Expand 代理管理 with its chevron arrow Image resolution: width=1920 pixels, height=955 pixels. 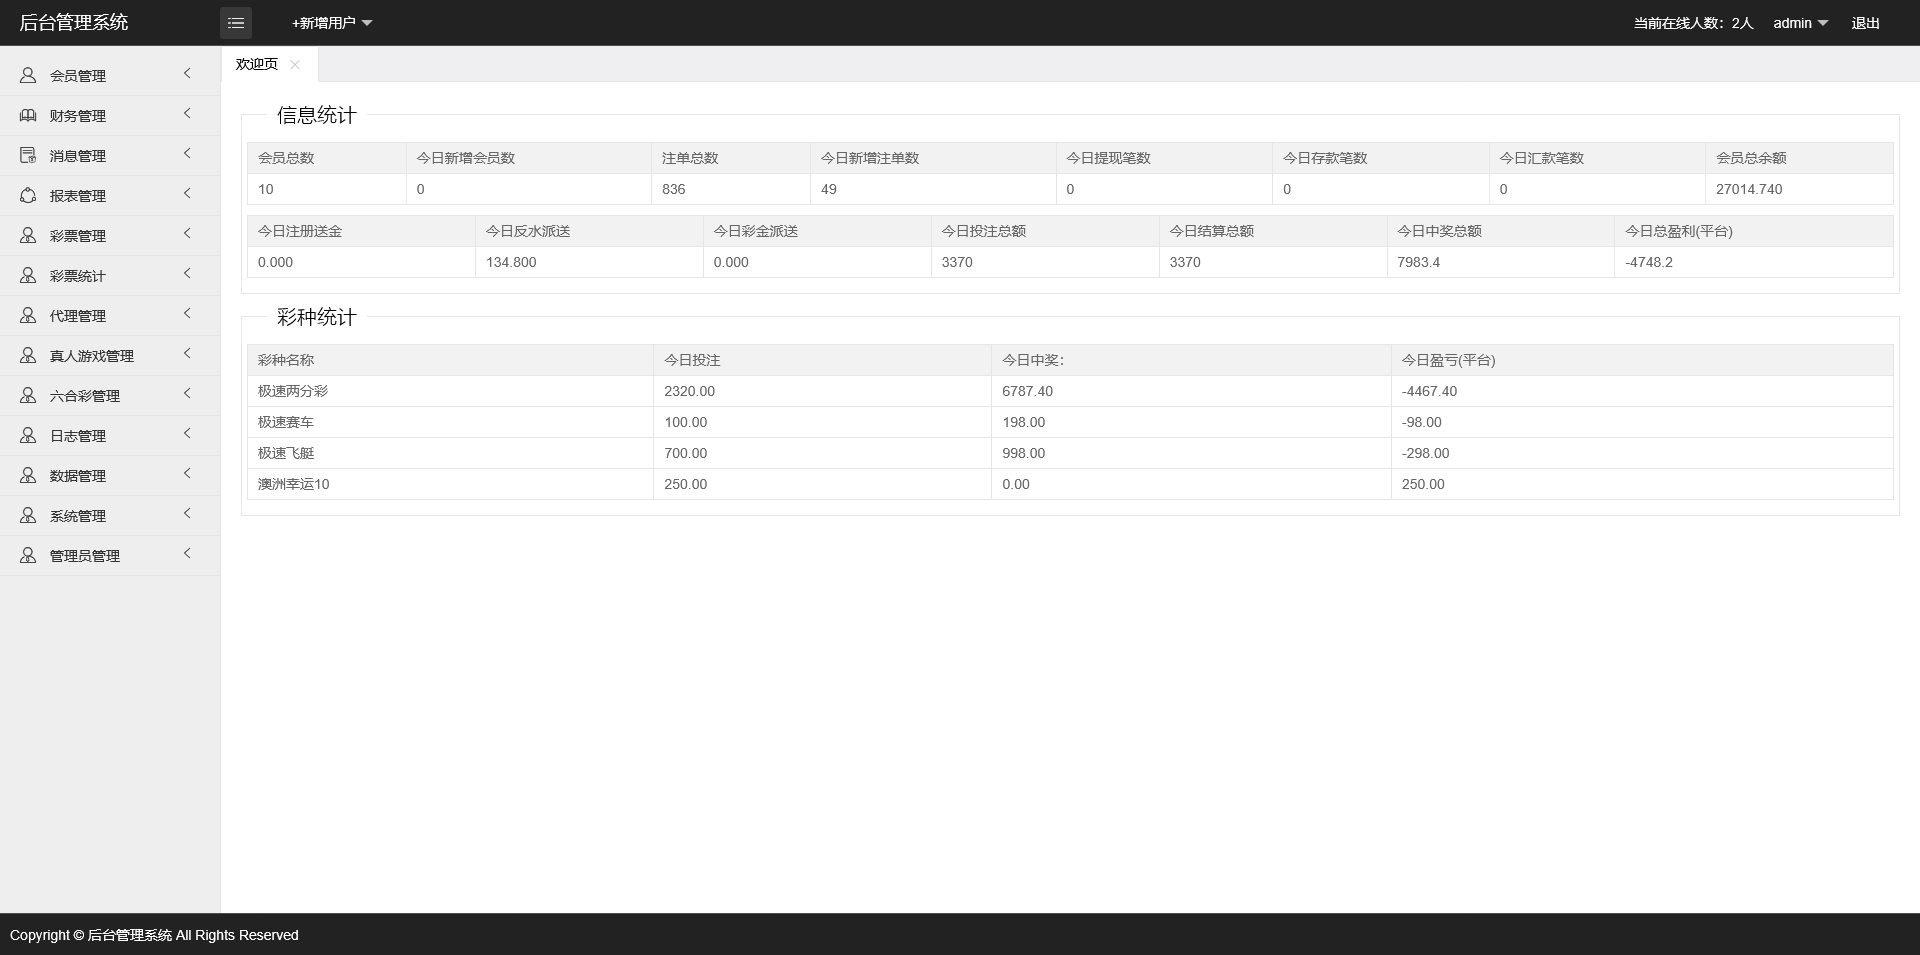coord(187,314)
